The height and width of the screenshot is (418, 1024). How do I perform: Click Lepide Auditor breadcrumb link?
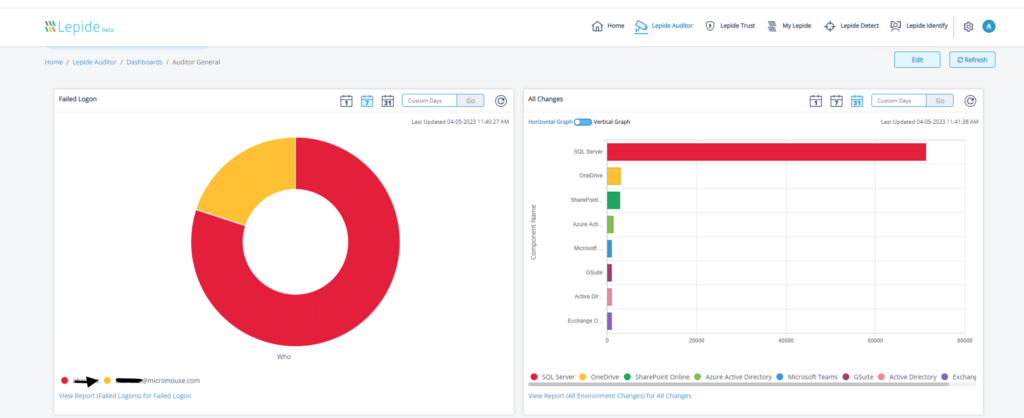click(x=95, y=62)
